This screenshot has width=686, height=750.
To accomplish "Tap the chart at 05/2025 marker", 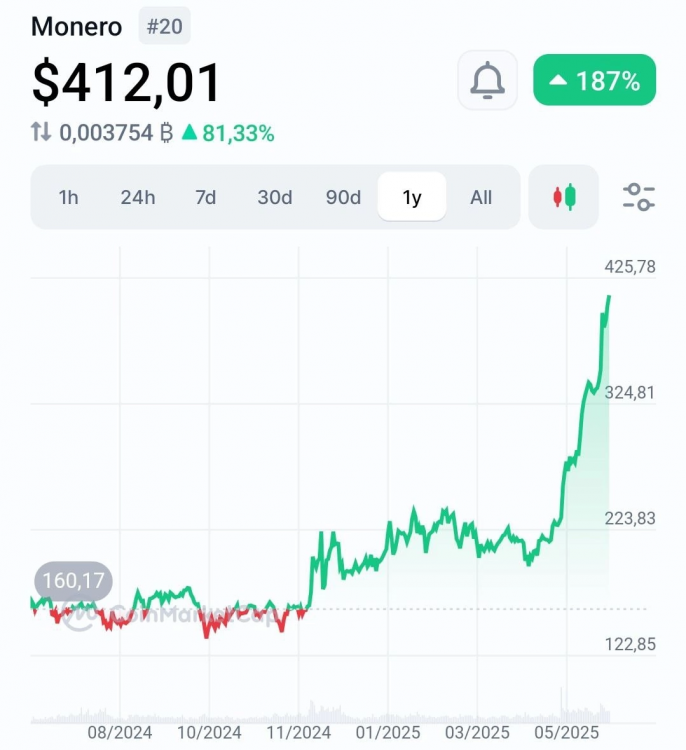I will 567,732.
